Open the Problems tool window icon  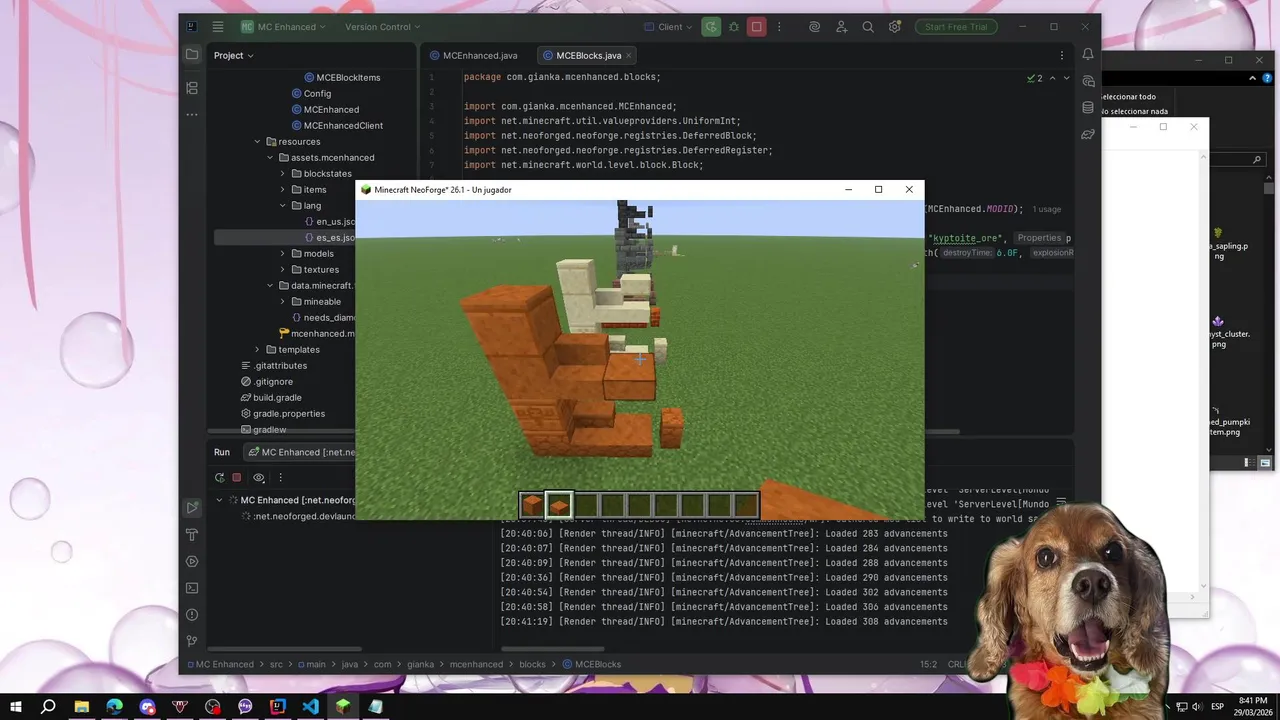coord(192,615)
